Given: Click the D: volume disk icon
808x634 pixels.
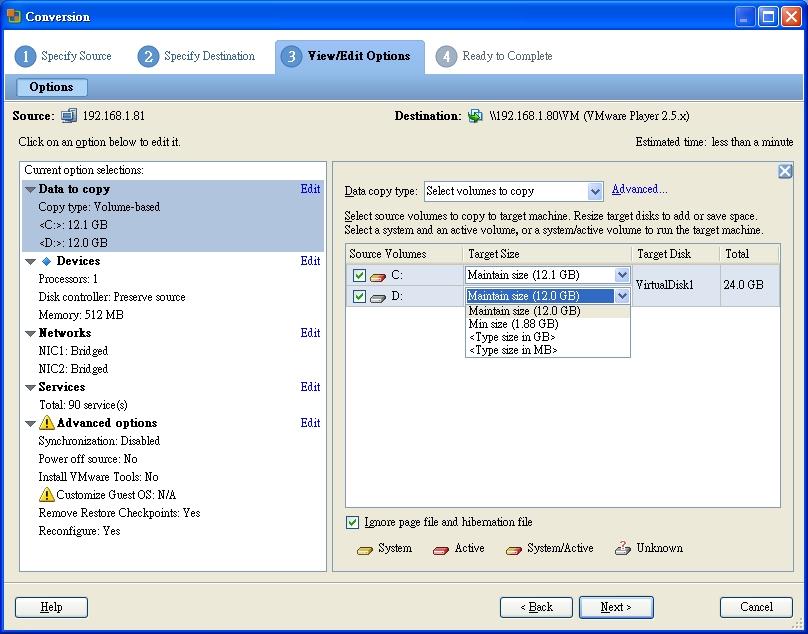Looking at the screenshot, I should tap(378, 297).
